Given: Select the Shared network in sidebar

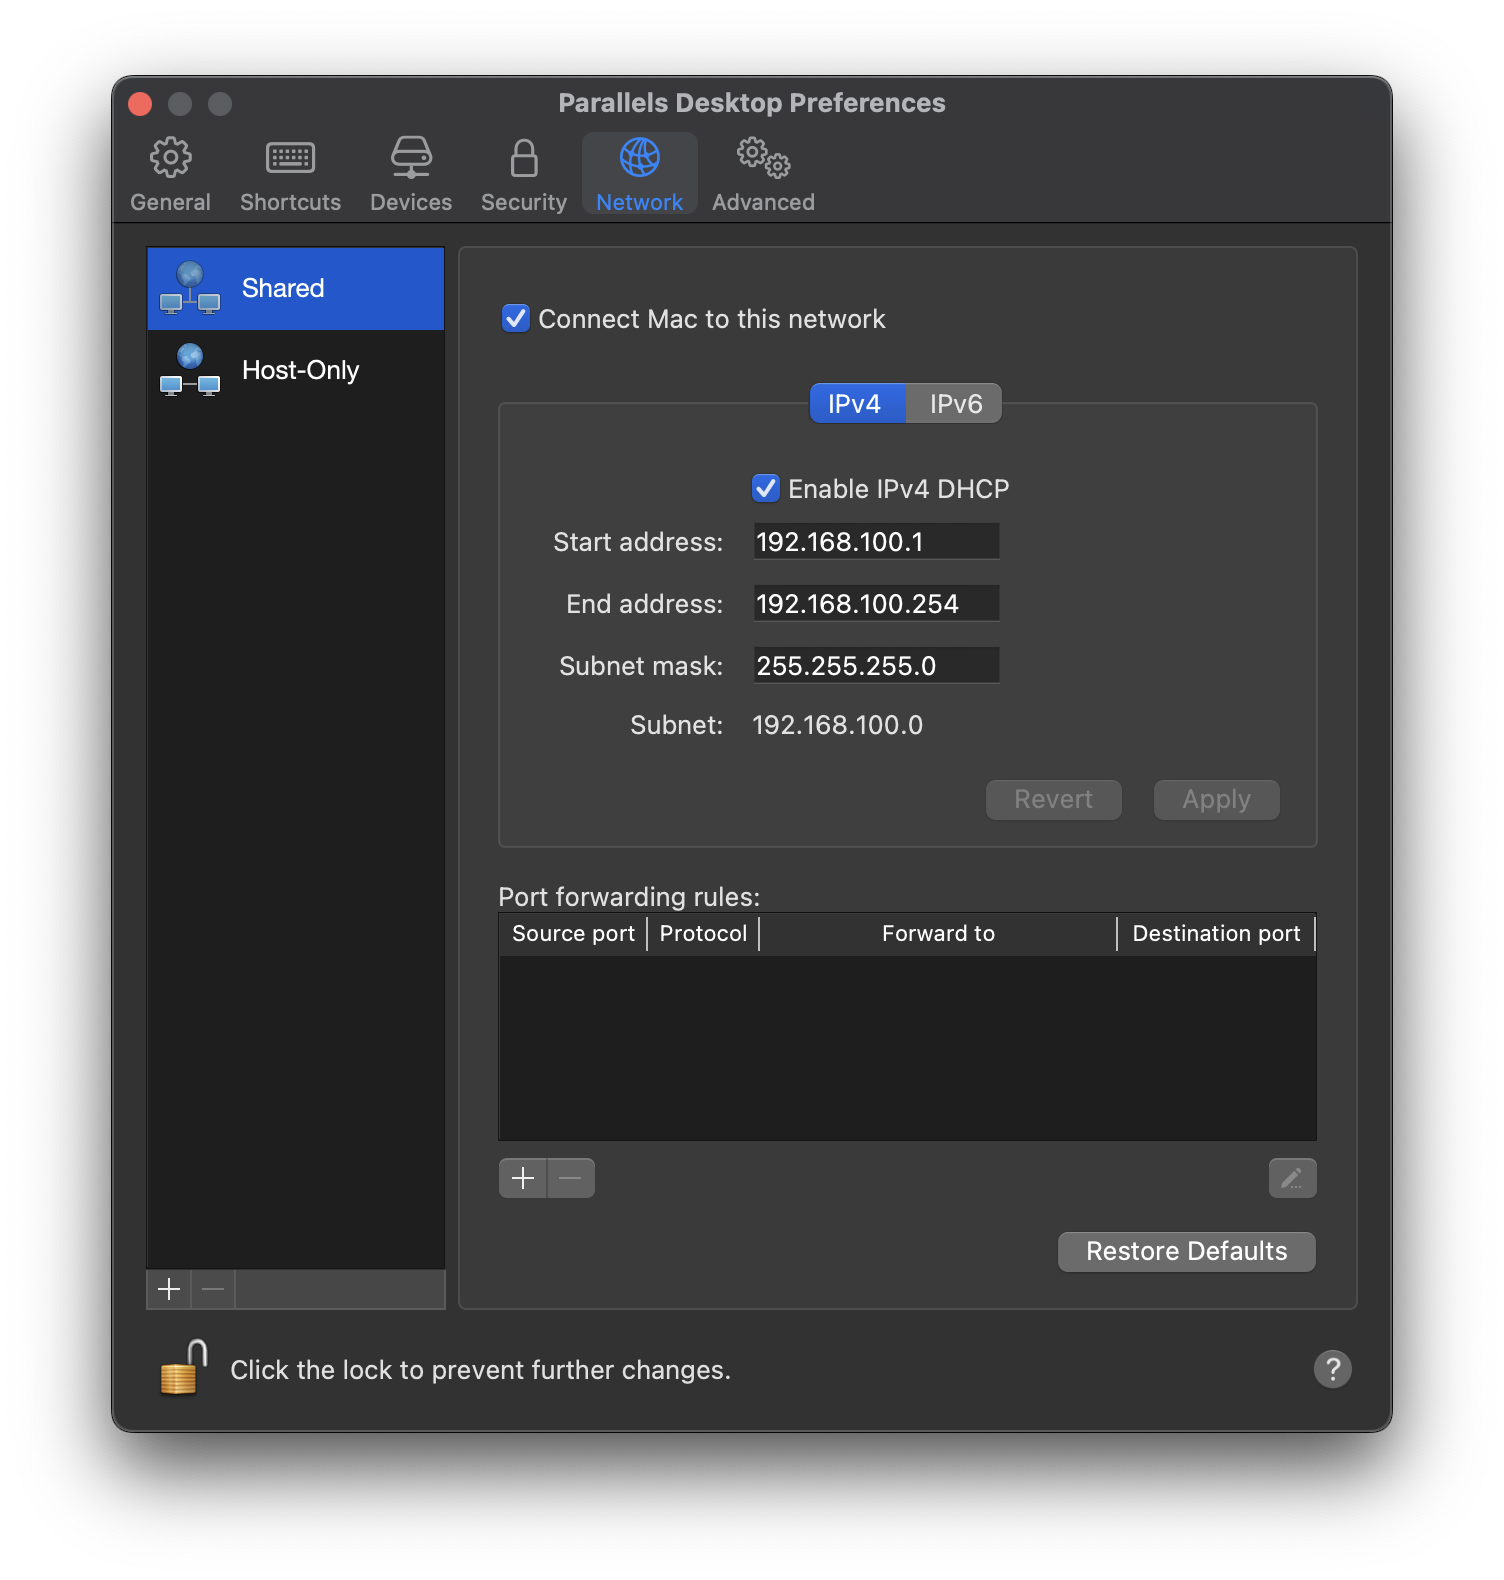Looking at the screenshot, I should (x=296, y=288).
